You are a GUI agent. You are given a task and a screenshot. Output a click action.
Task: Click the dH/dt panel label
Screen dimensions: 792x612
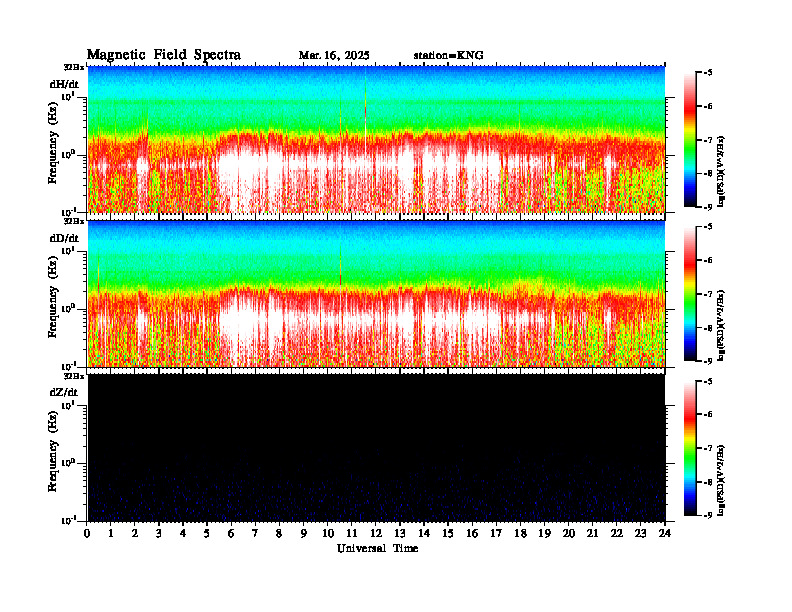pyautogui.click(x=64, y=84)
